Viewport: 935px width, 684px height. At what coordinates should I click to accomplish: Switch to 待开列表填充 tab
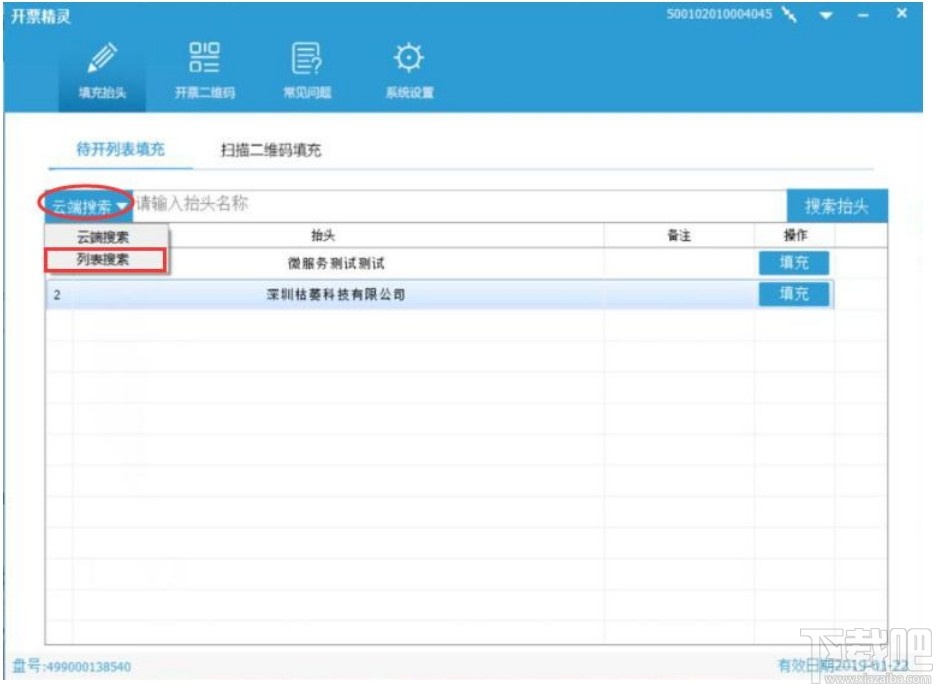click(120, 149)
